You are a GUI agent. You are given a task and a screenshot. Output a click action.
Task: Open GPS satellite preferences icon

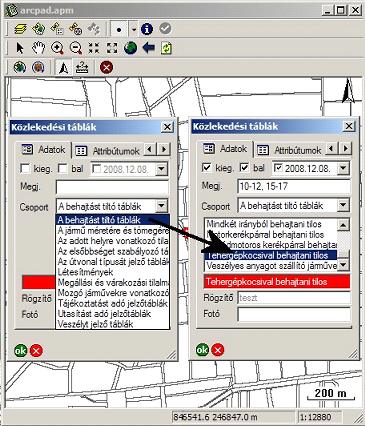pos(57,29)
